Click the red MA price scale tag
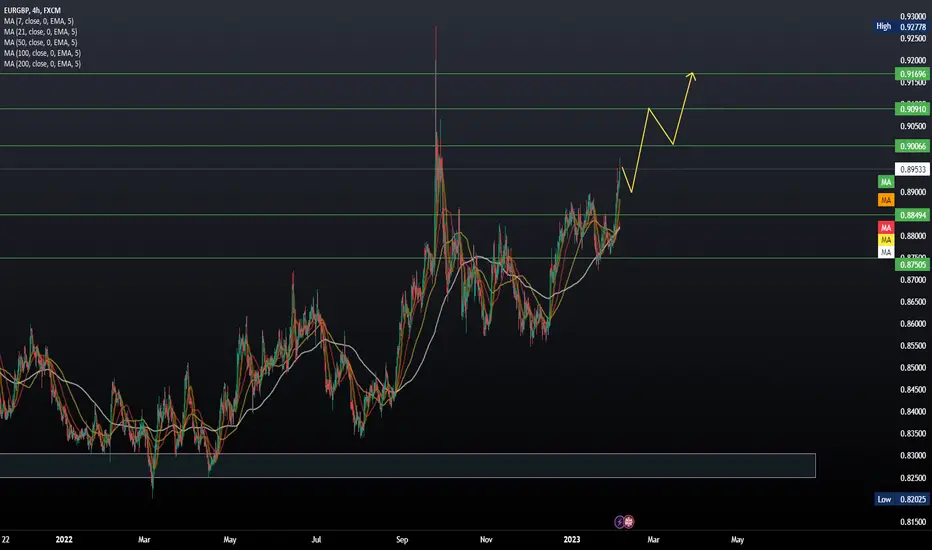The height and width of the screenshot is (550, 932). [x=886, y=228]
